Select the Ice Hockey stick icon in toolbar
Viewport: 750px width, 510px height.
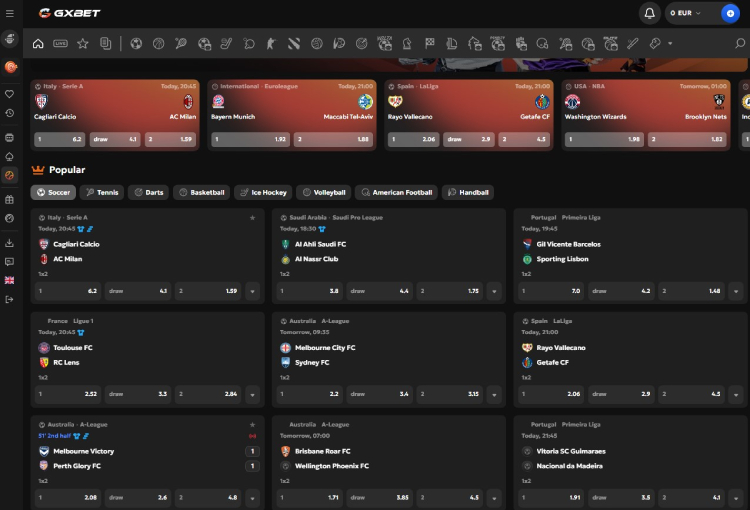[226, 44]
